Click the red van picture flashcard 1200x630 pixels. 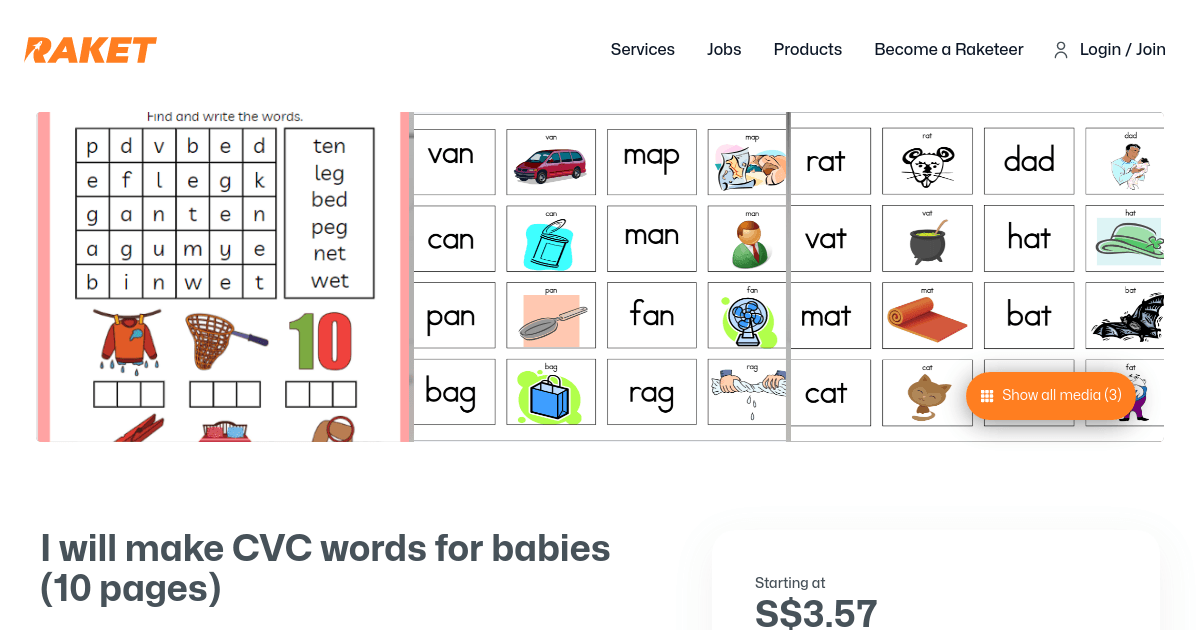click(x=550, y=161)
